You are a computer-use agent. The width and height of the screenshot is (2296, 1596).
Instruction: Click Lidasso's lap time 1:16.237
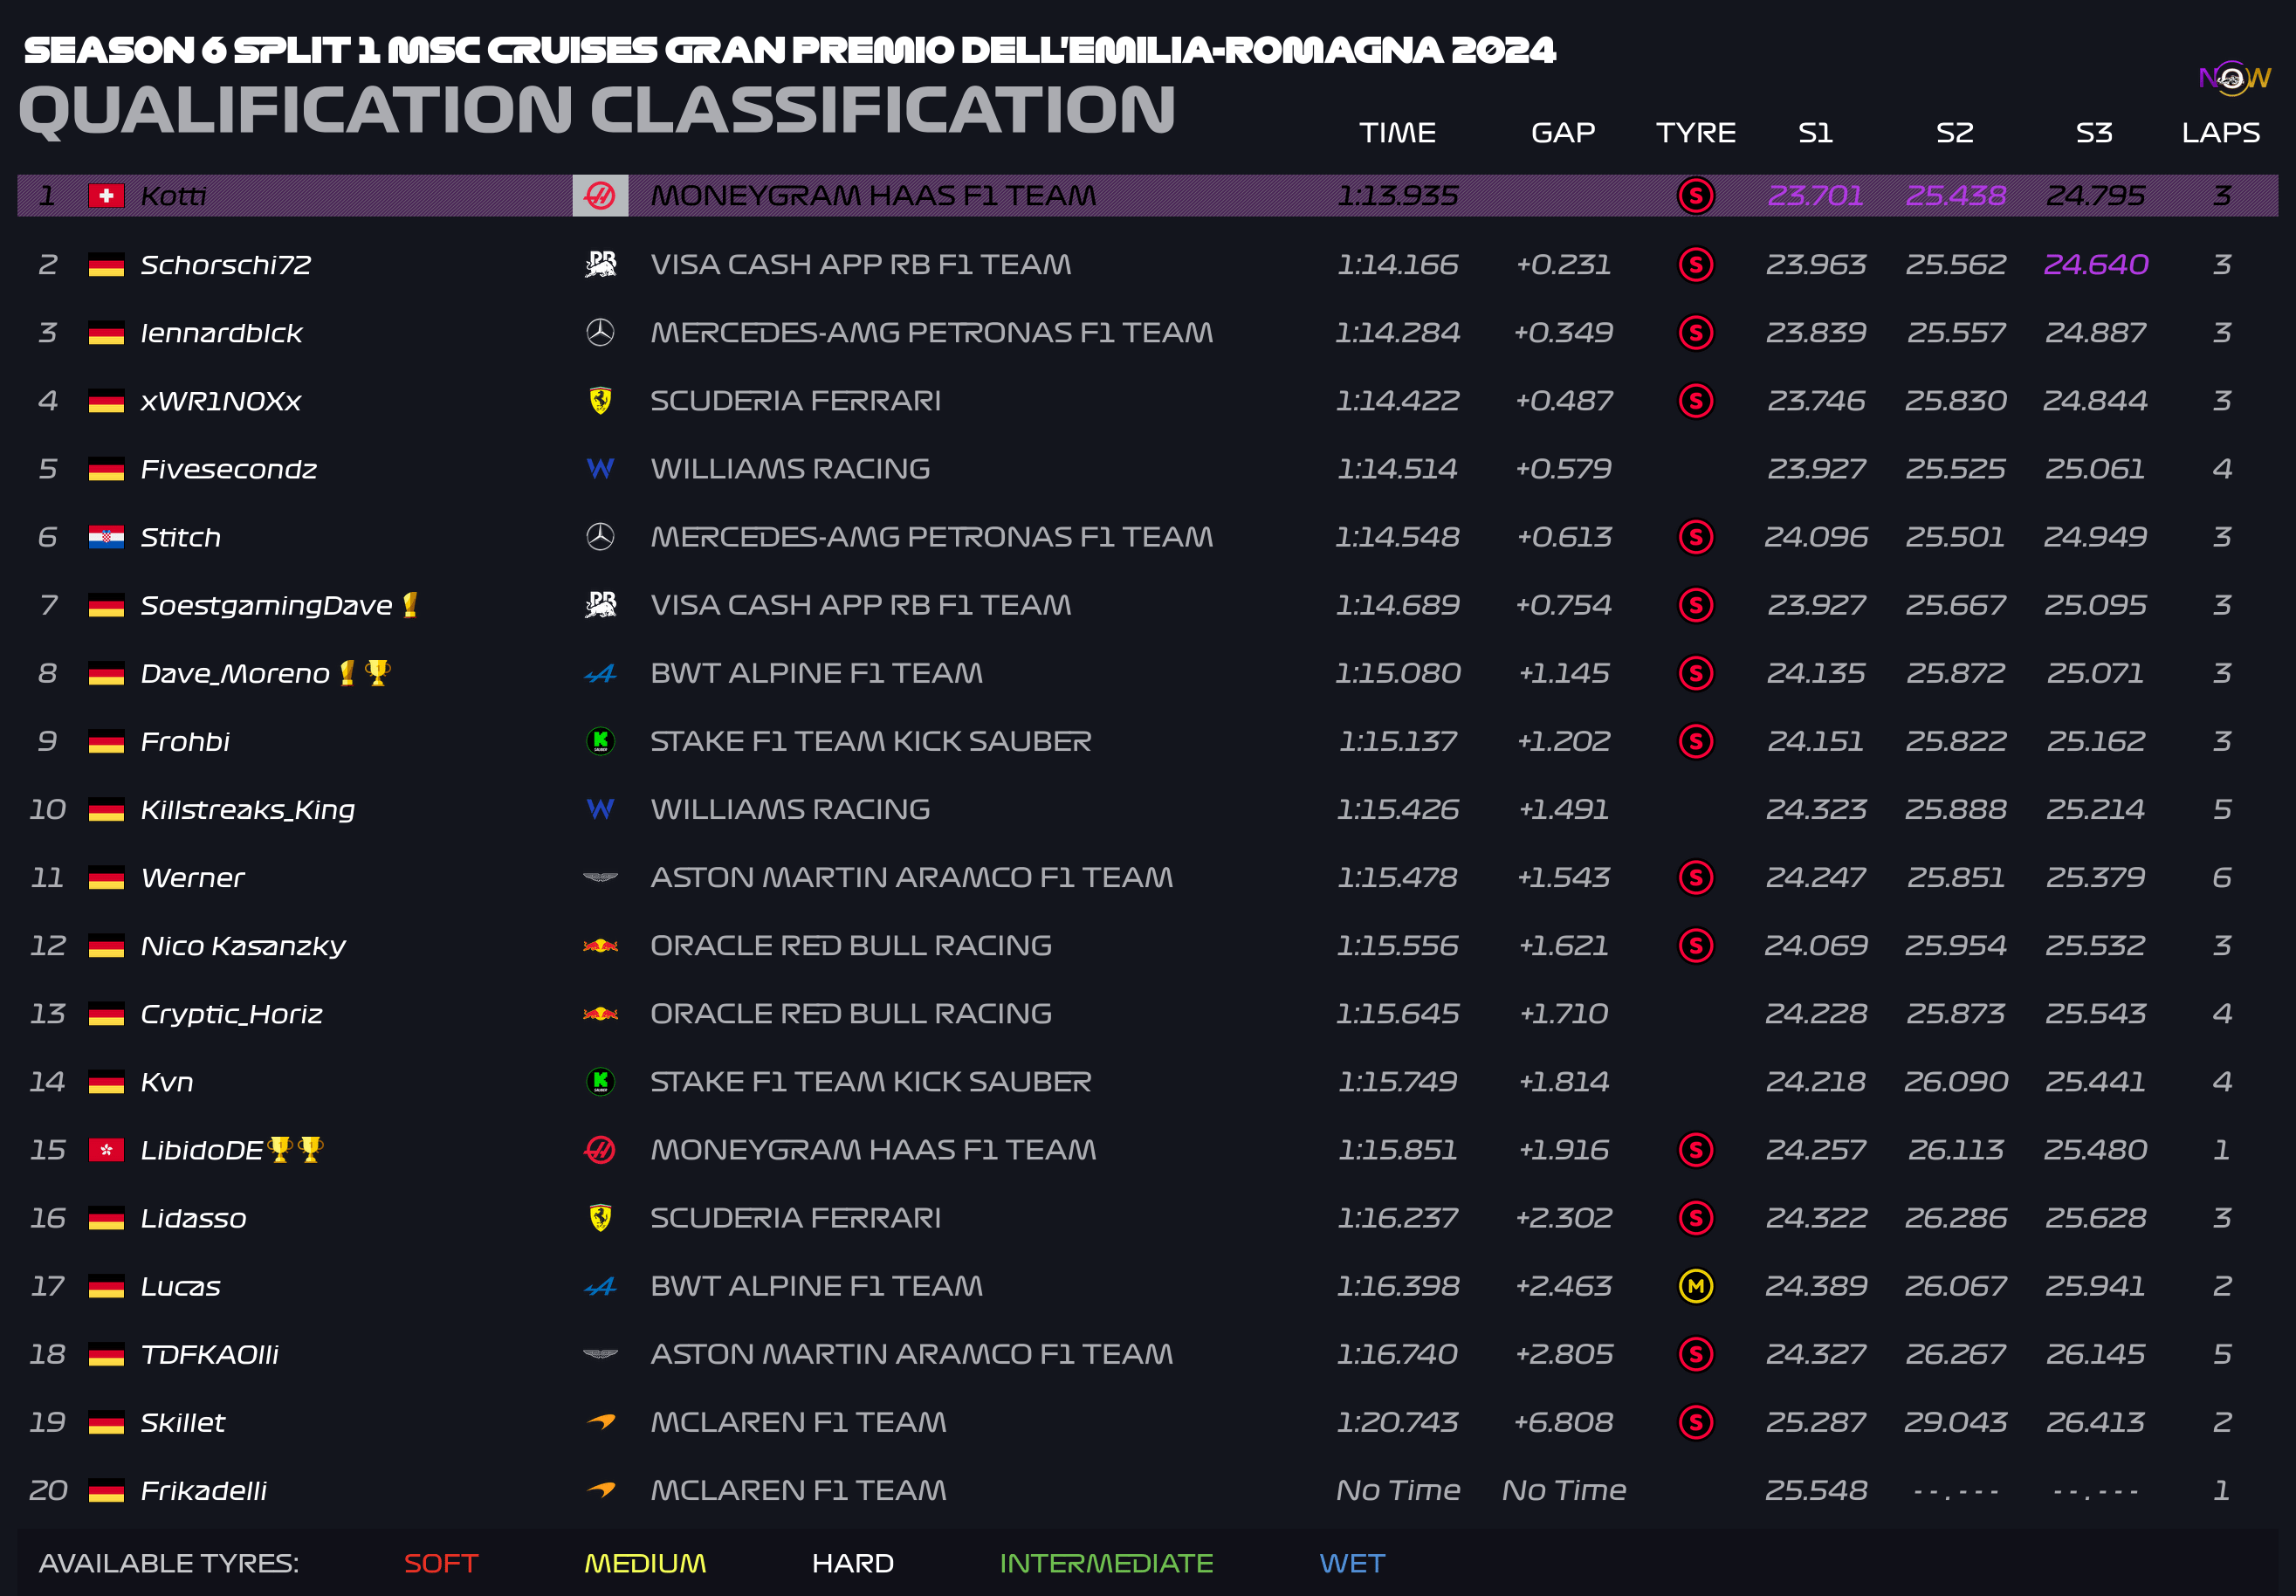pos(1397,1218)
